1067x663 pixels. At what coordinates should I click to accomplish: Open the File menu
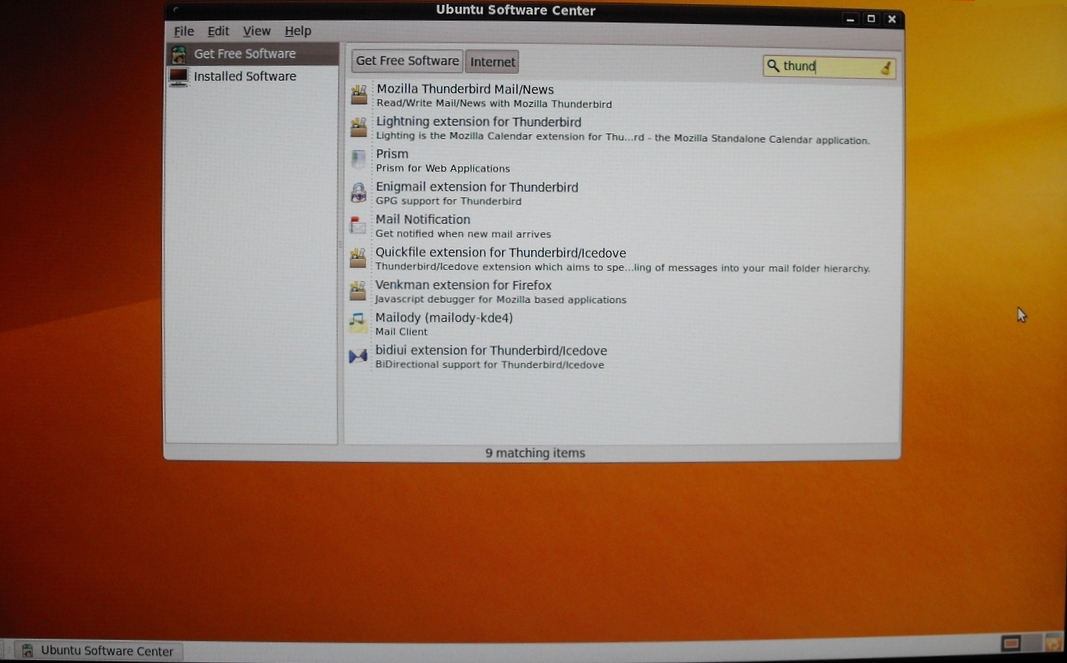(x=184, y=31)
